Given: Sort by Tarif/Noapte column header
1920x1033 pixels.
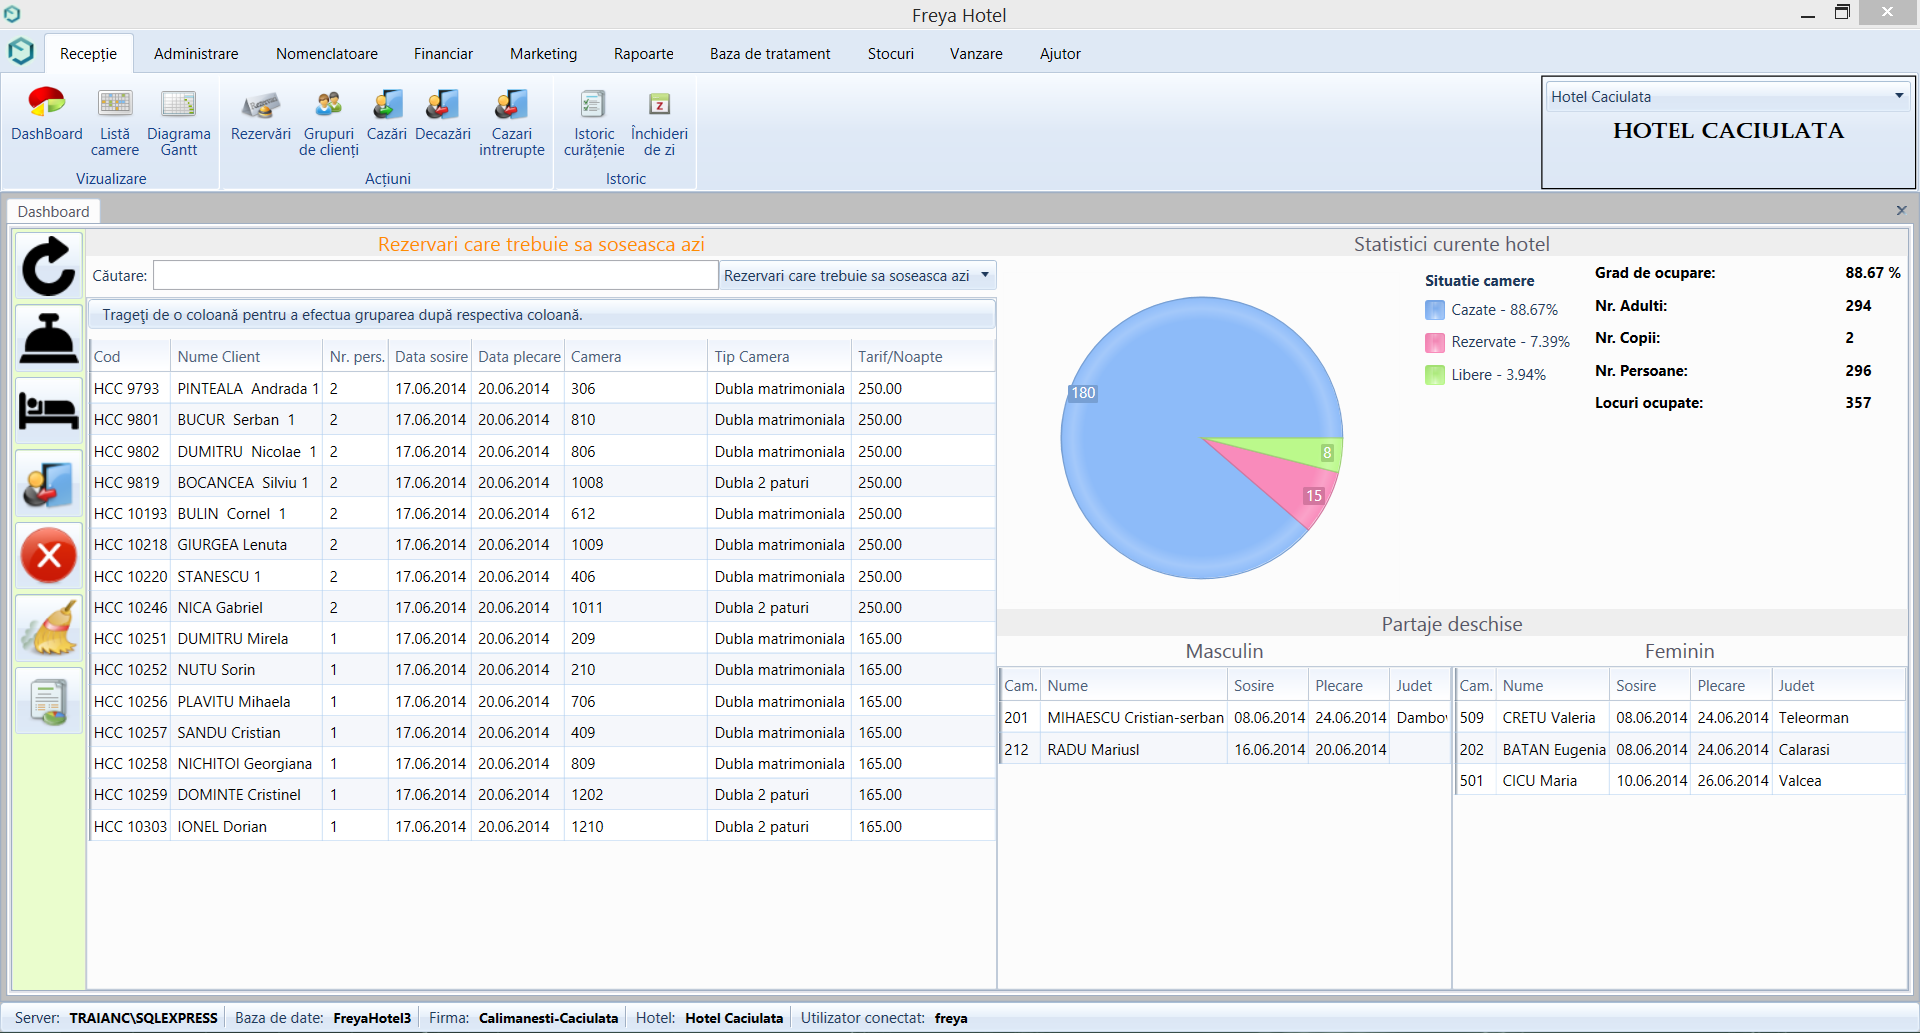Looking at the screenshot, I should 900,357.
